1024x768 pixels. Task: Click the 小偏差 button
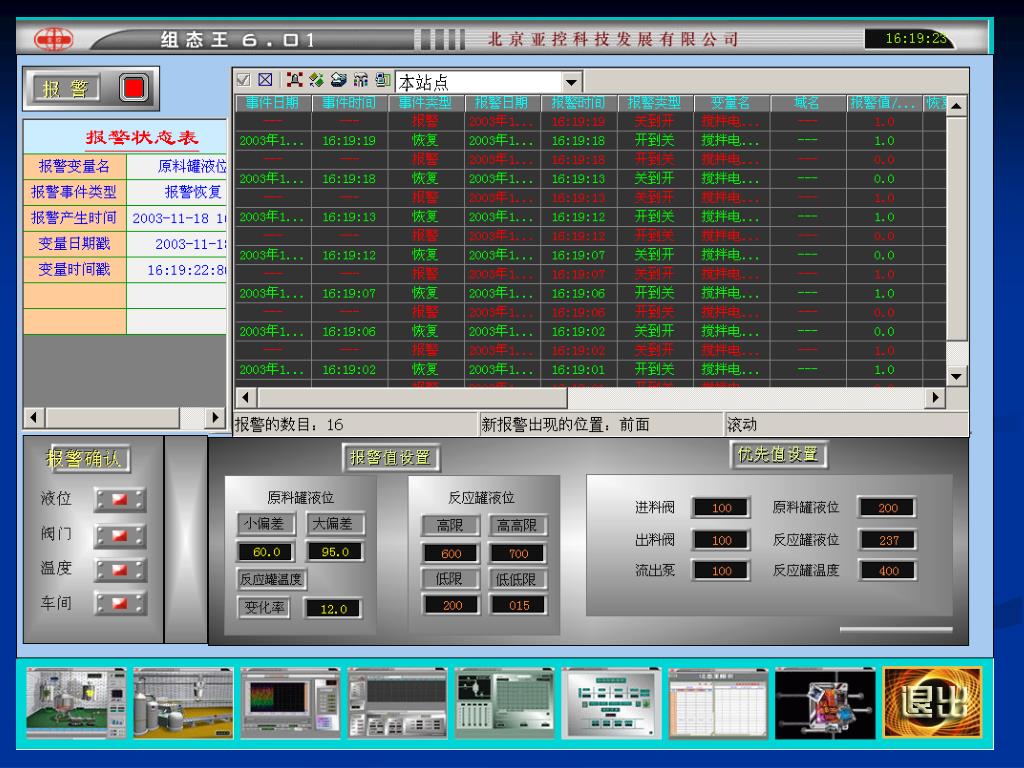(265, 524)
